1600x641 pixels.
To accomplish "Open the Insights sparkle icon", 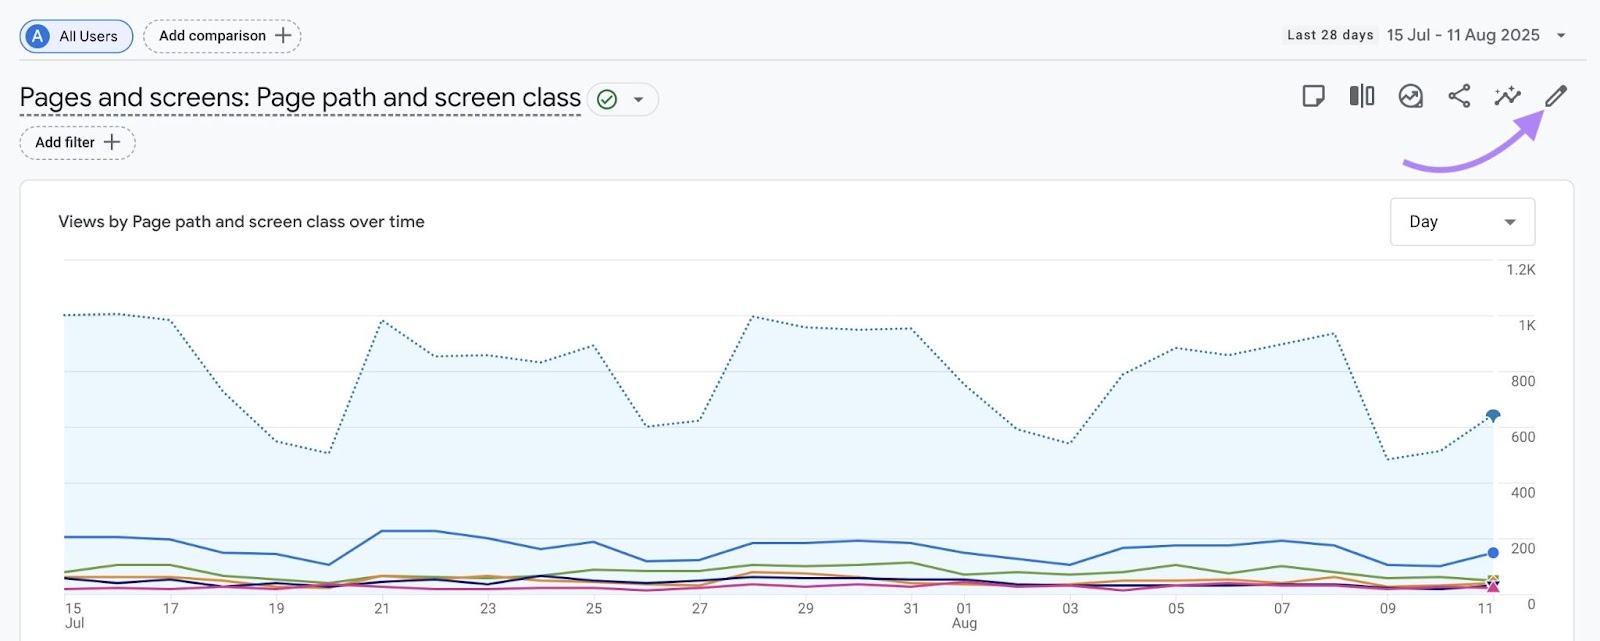I will click(1507, 96).
